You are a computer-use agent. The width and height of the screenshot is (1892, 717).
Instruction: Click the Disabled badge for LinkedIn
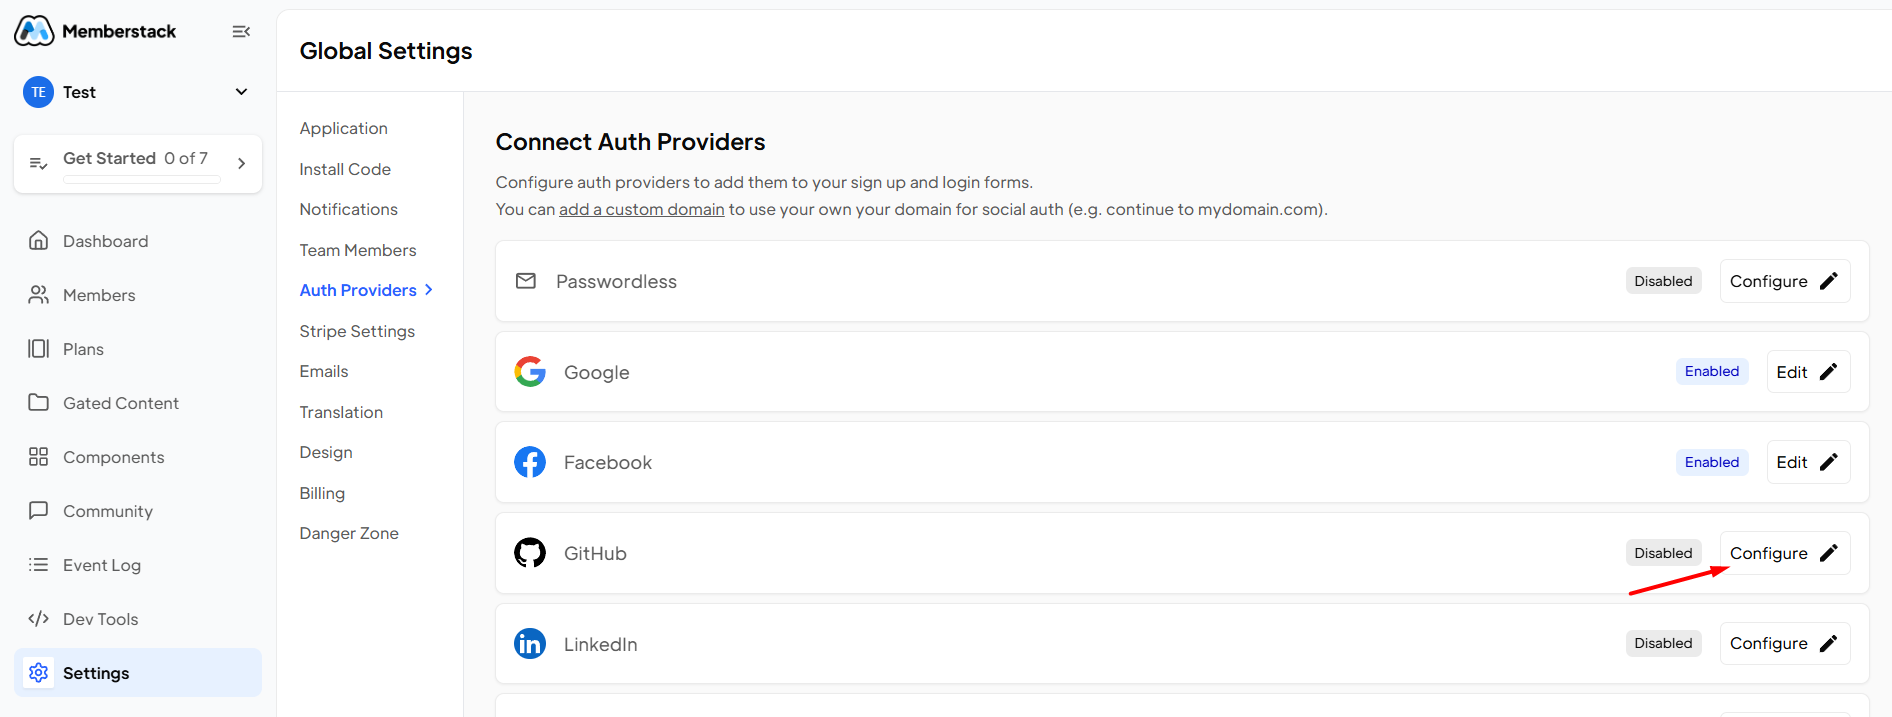tap(1663, 643)
